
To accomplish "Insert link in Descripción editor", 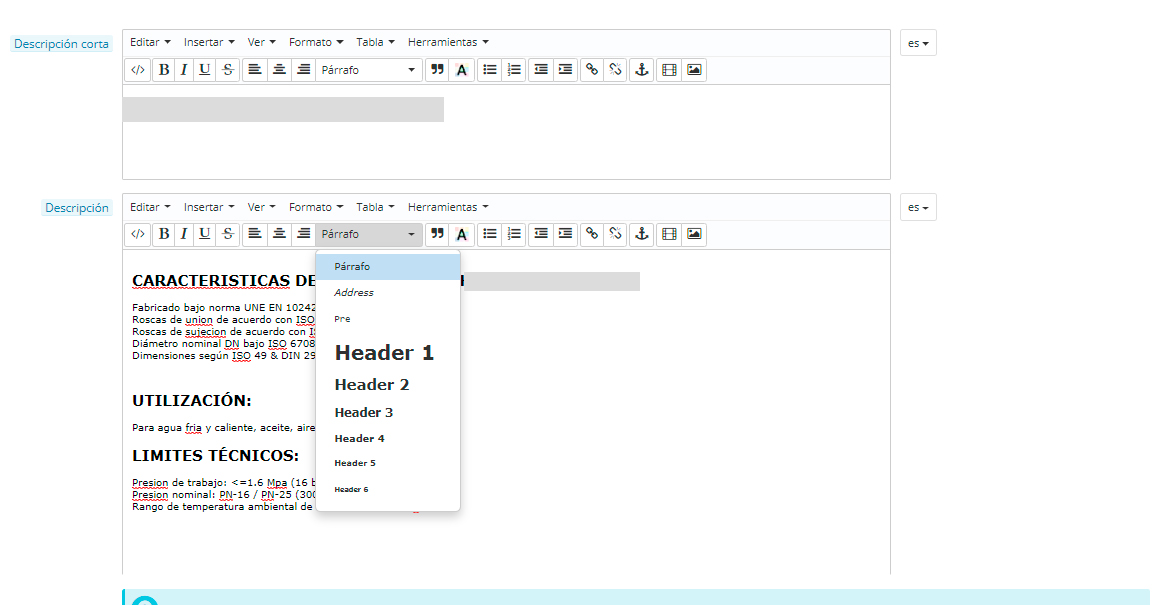I will [592, 234].
